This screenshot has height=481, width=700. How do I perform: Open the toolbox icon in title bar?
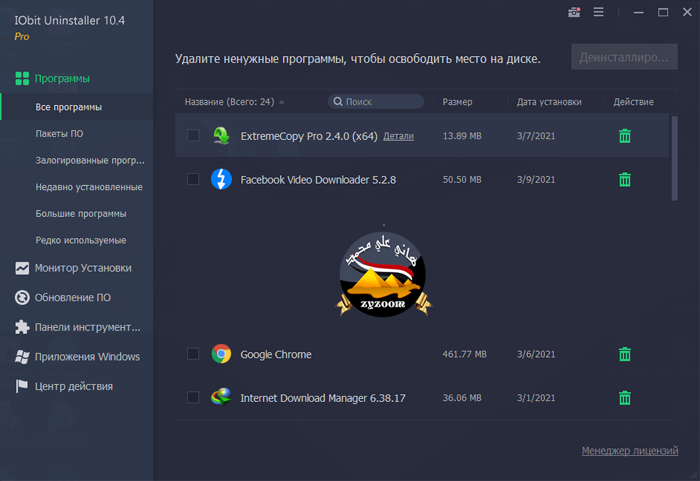coord(574,12)
